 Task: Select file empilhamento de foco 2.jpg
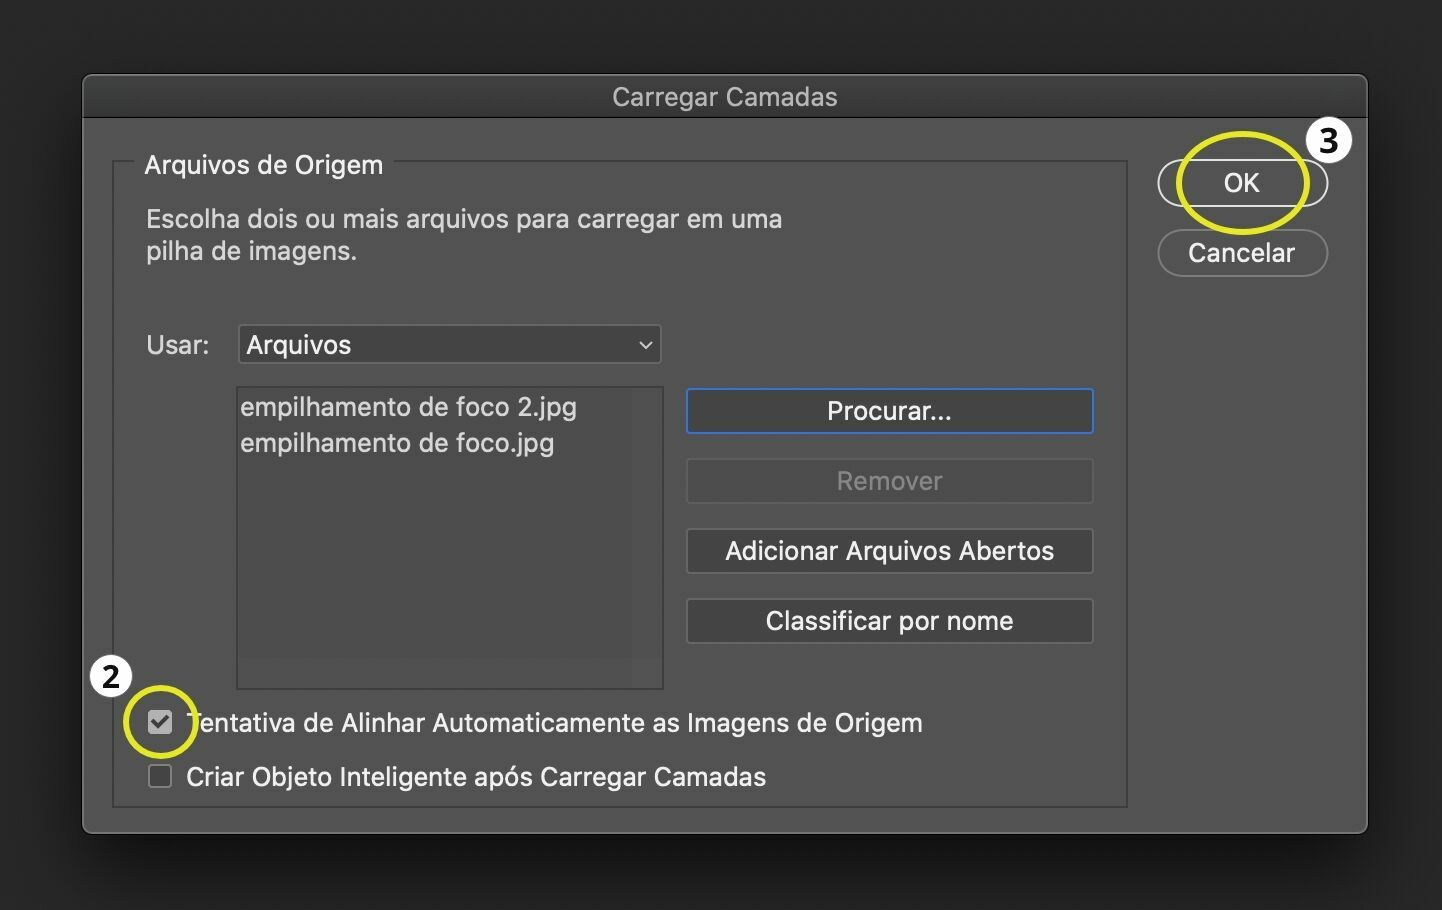tap(408, 407)
